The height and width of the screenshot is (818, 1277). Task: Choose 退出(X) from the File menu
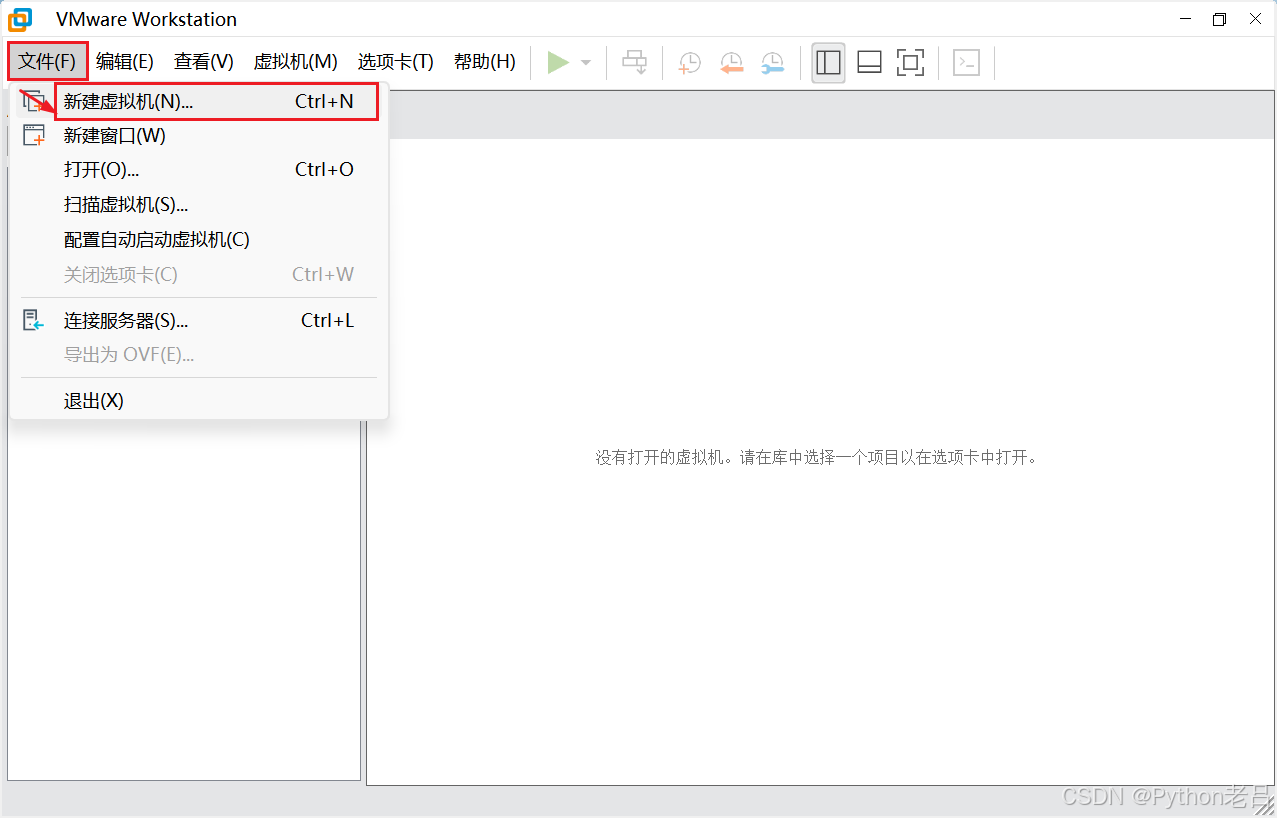coord(199,401)
